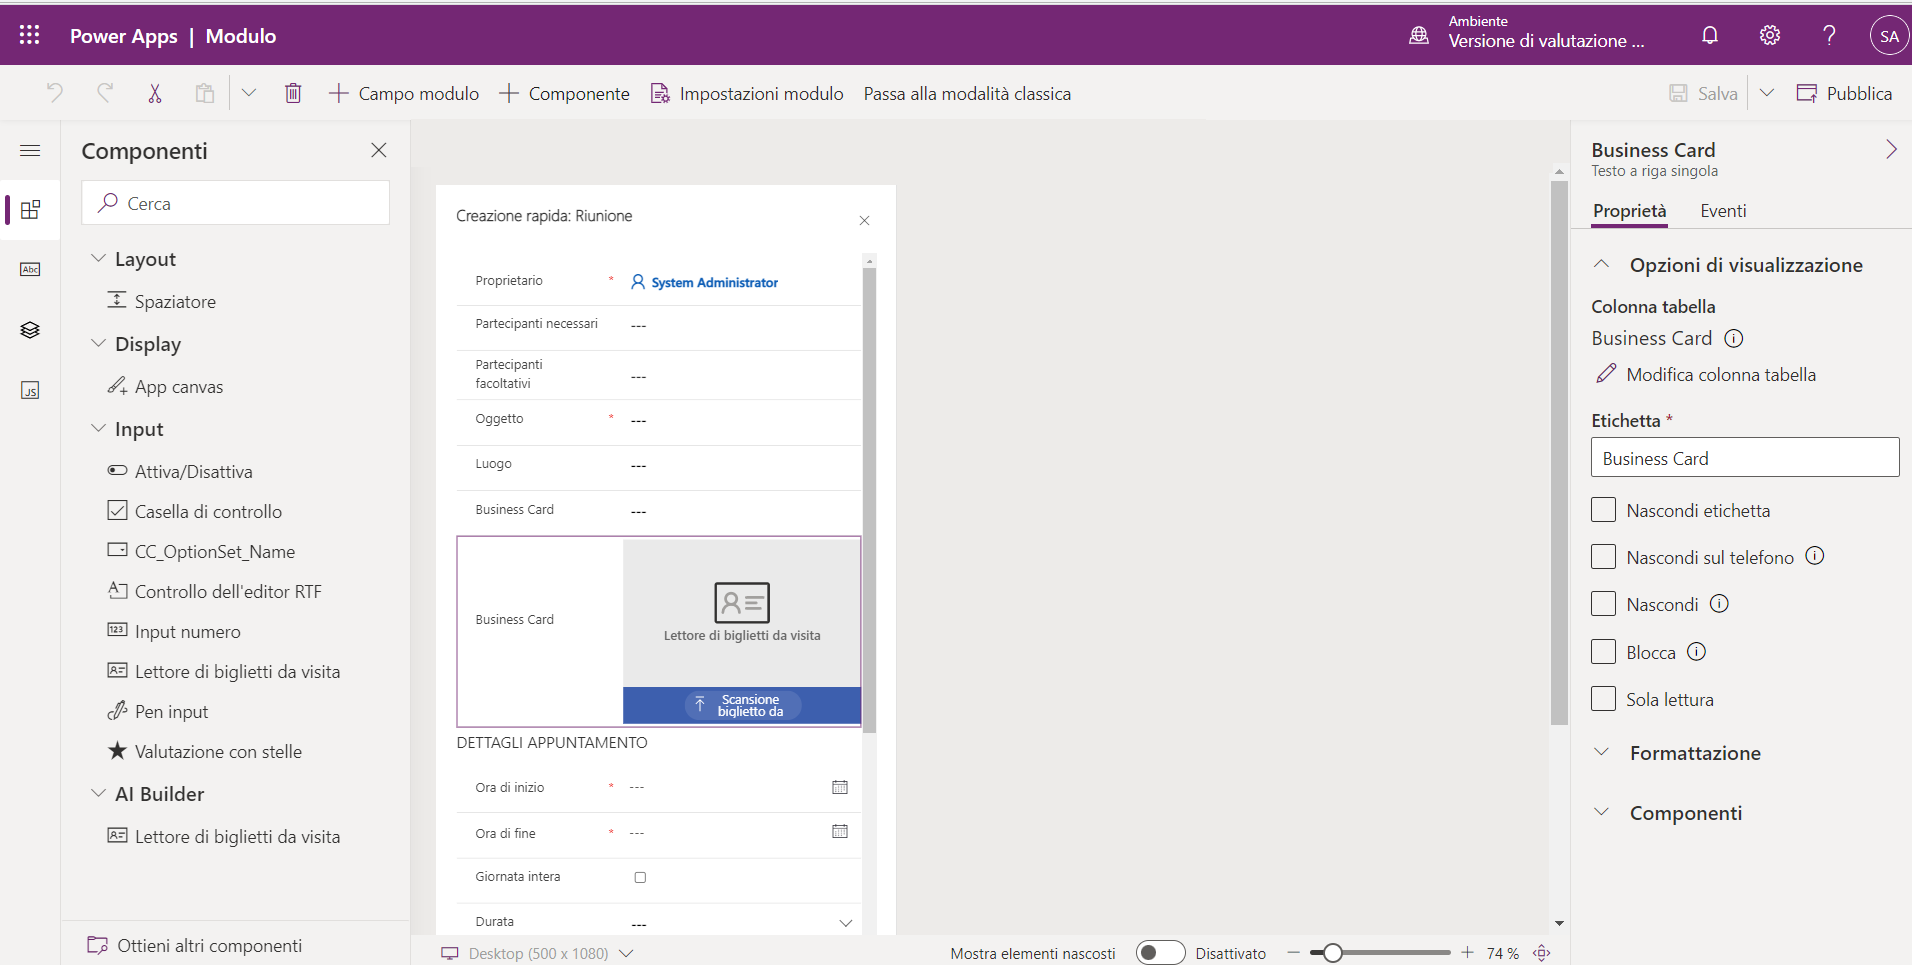Viewport: 1912px width, 965px height.
Task: Click the zoom in plus button
Action: (1467, 953)
